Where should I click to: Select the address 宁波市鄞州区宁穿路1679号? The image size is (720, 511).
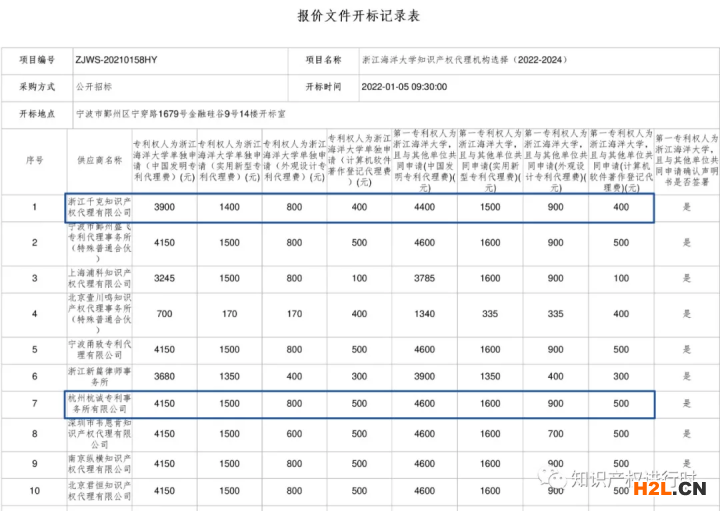[132, 114]
